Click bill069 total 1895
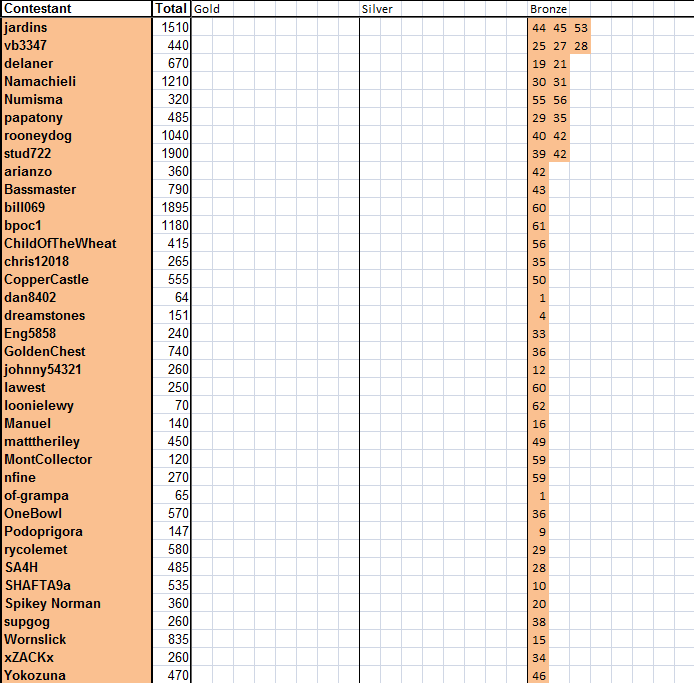694x683 pixels. click(x=171, y=208)
